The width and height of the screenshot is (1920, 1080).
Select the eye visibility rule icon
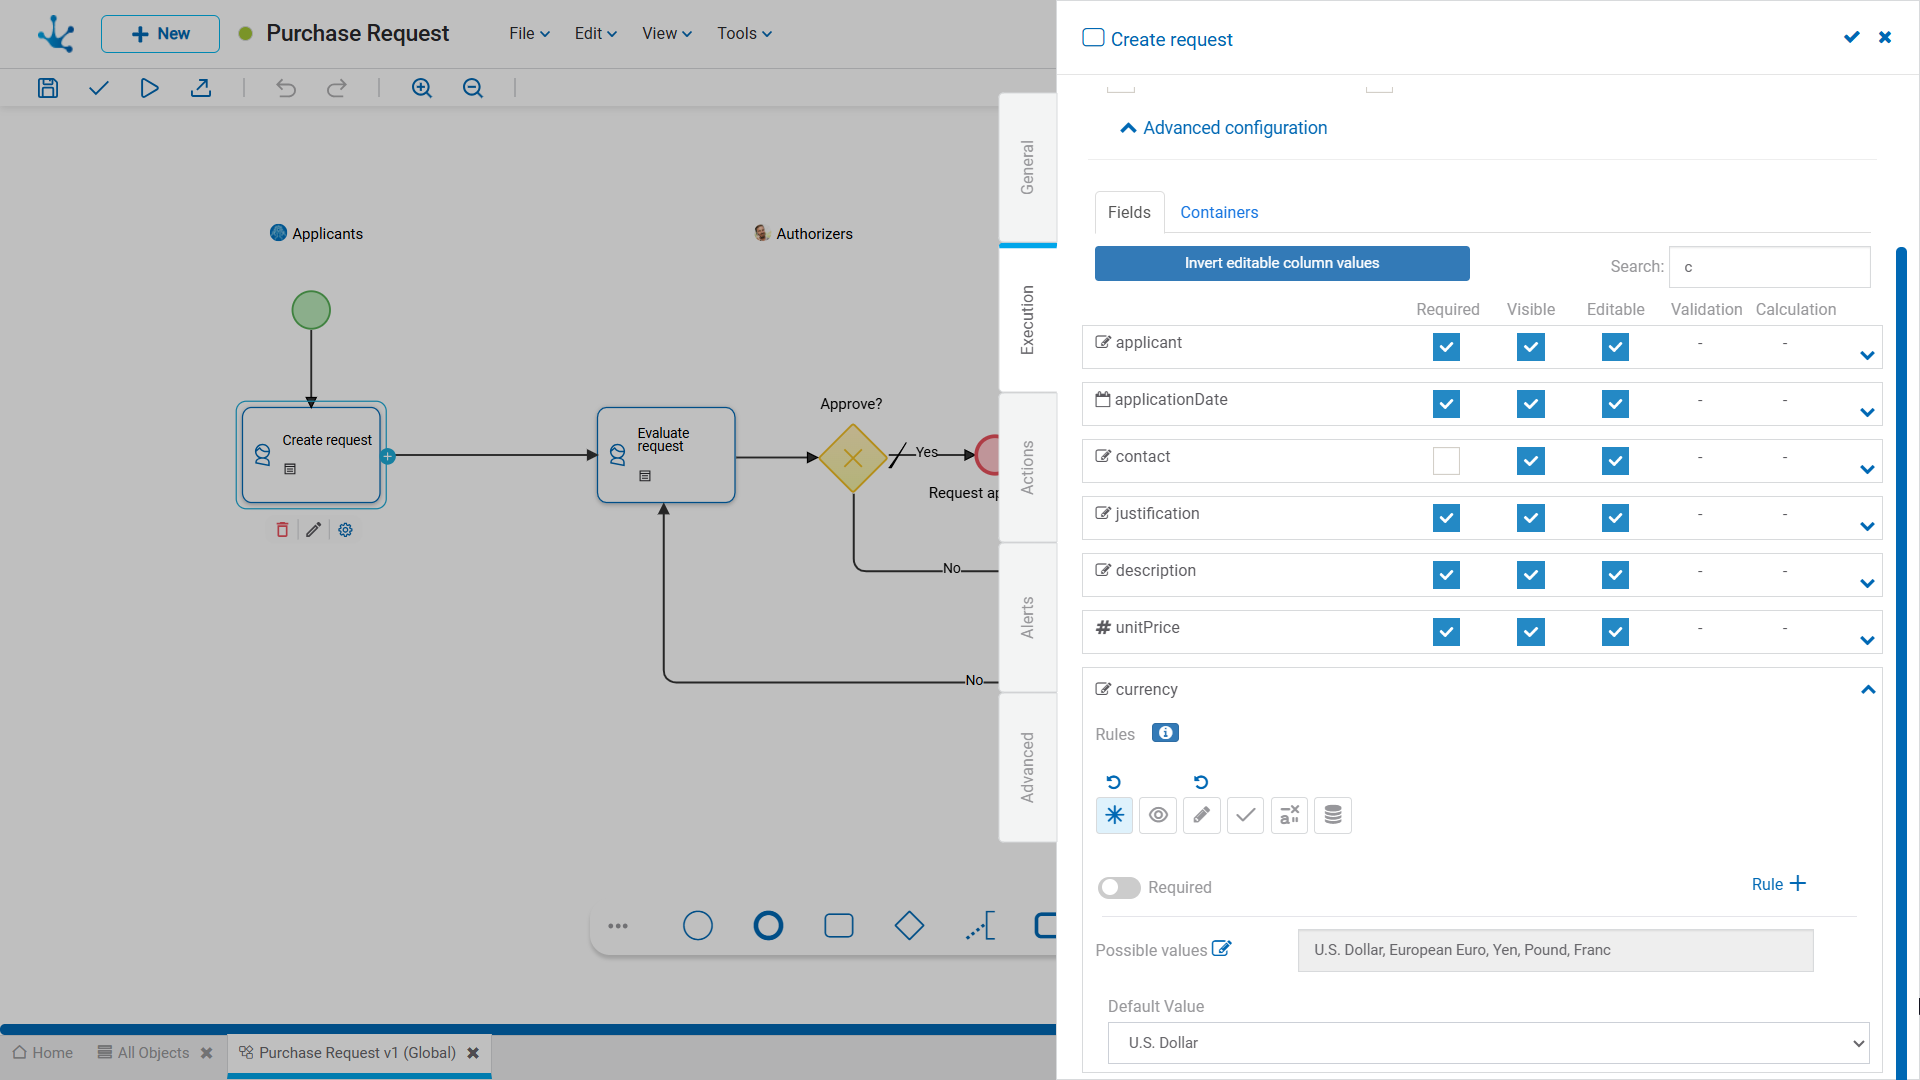1158,815
